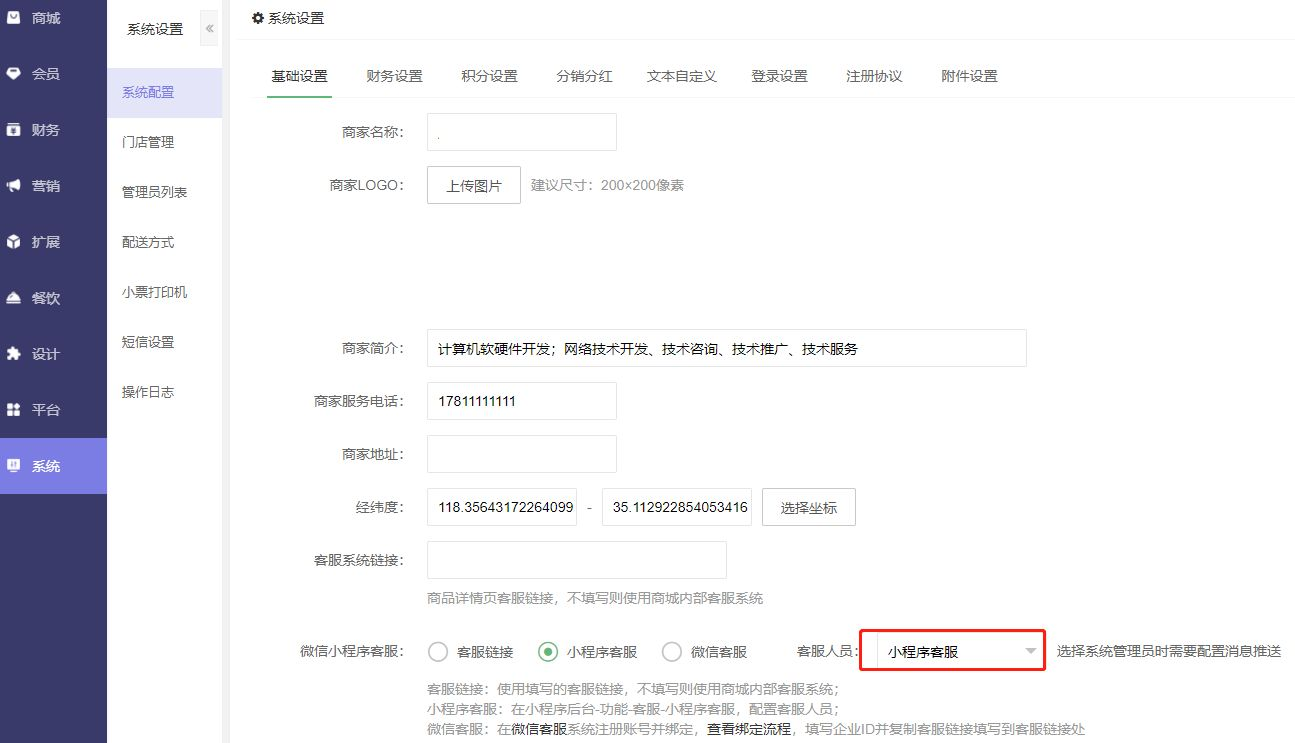1295x743 pixels.
Task: Switch to the 财务设置 tab
Action: tap(394, 76)
